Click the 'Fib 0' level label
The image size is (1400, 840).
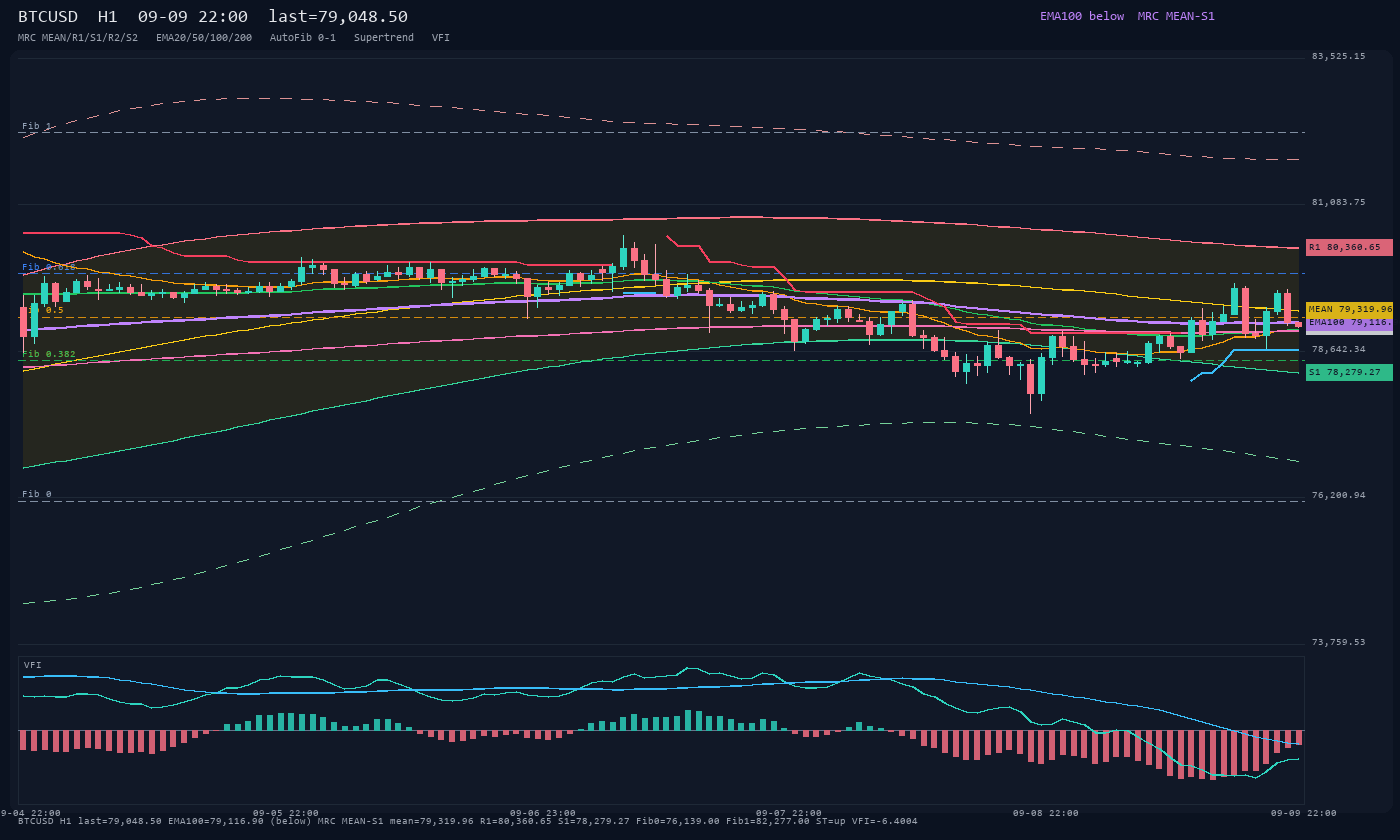pyautogui.click(x=37, y=494)
